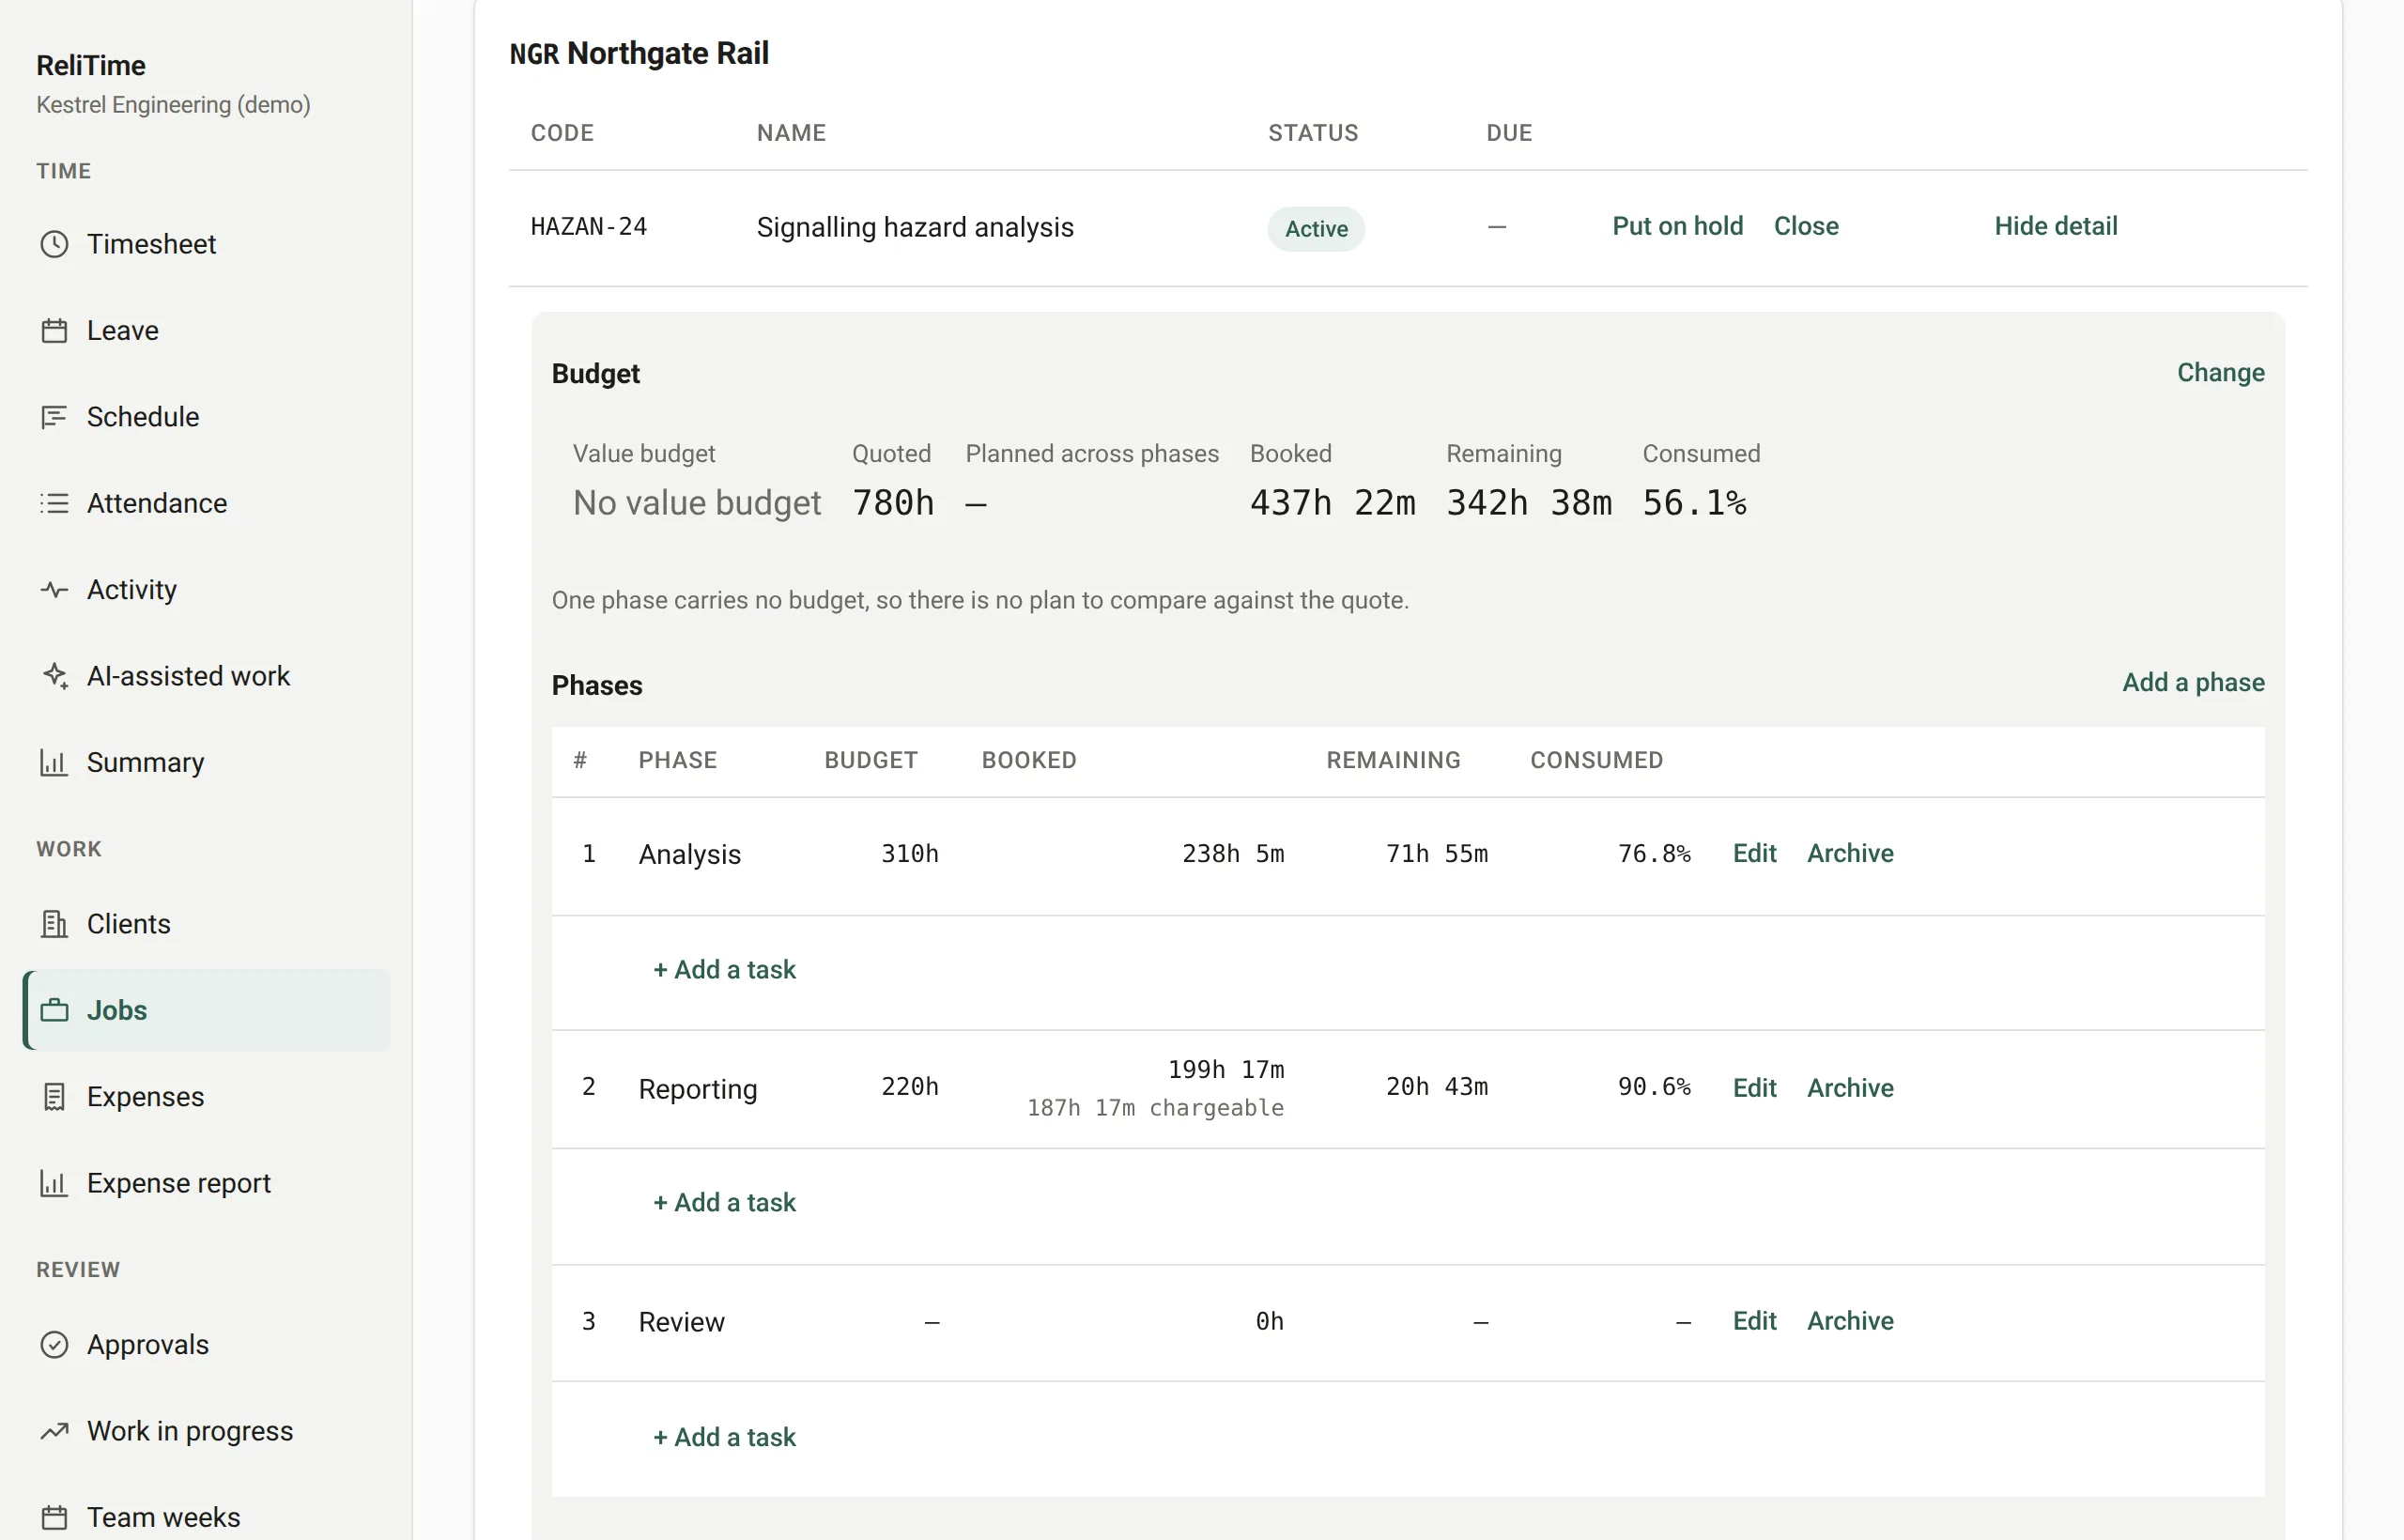This screenshot has width=2404, height=1540.
Task: Edit the Analysis phase
Action: (x=1754, y=853)
